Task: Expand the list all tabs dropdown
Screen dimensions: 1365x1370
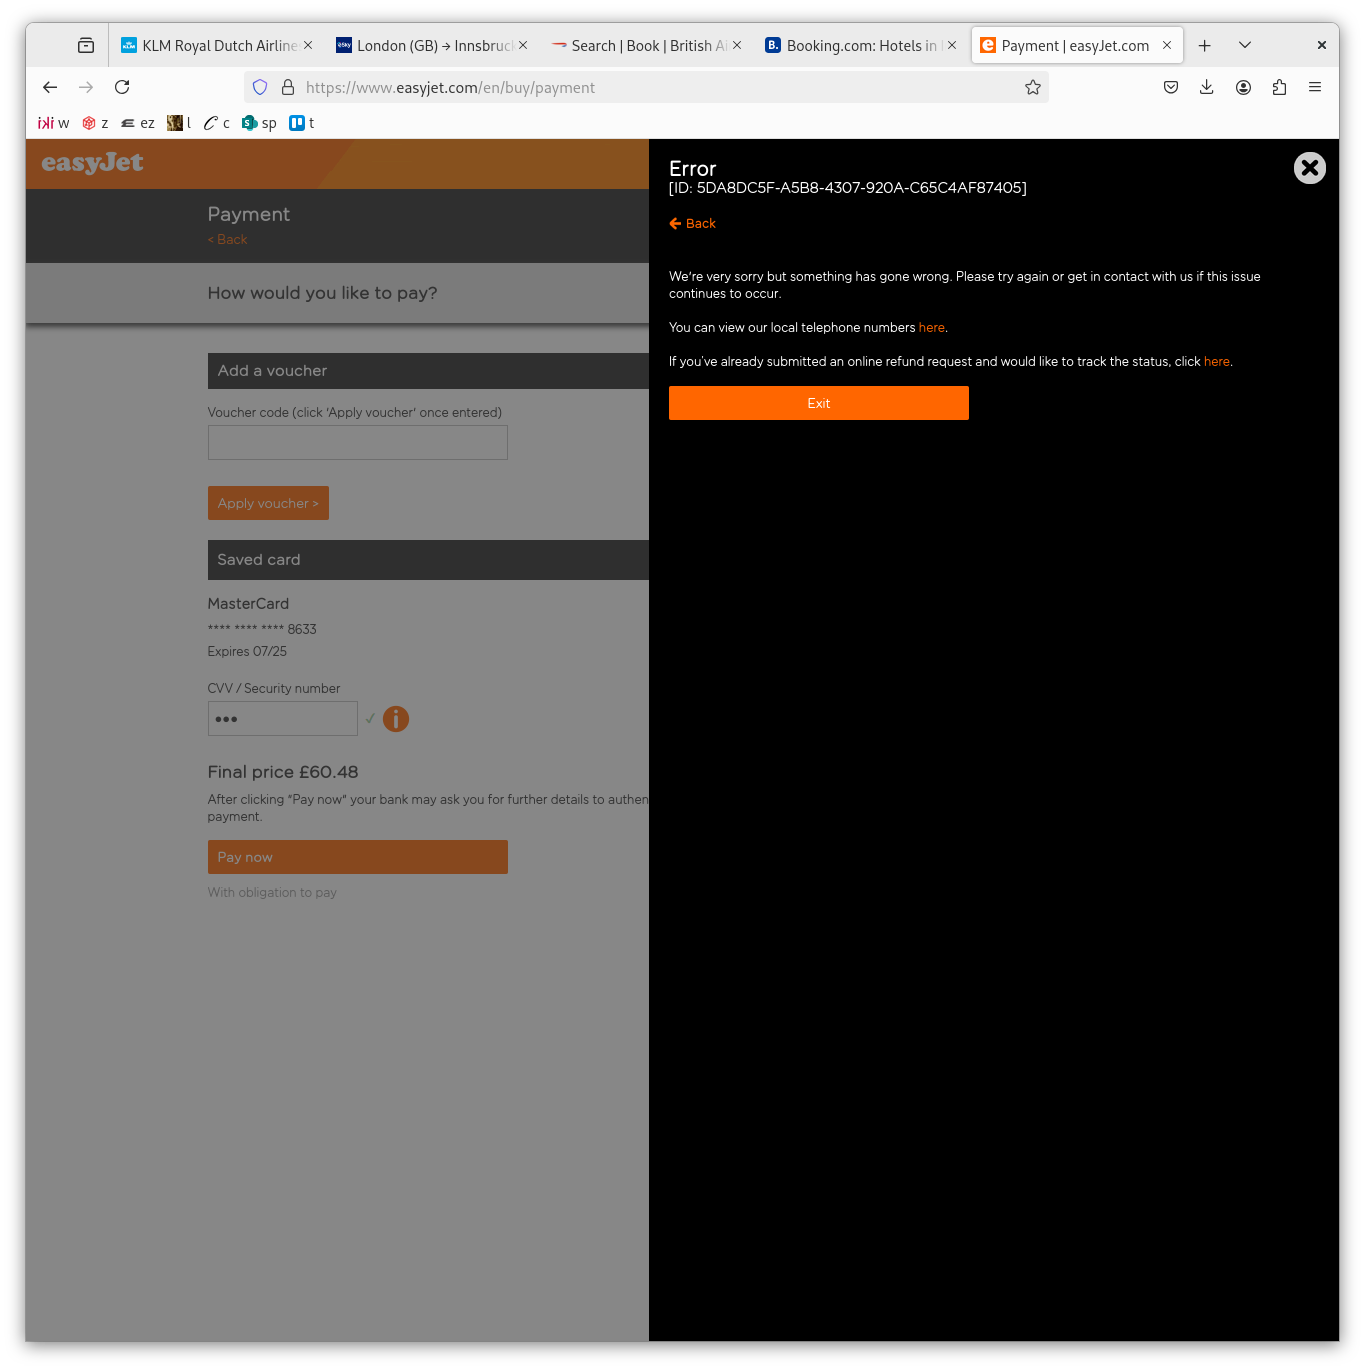Action: pos(1245,46)
